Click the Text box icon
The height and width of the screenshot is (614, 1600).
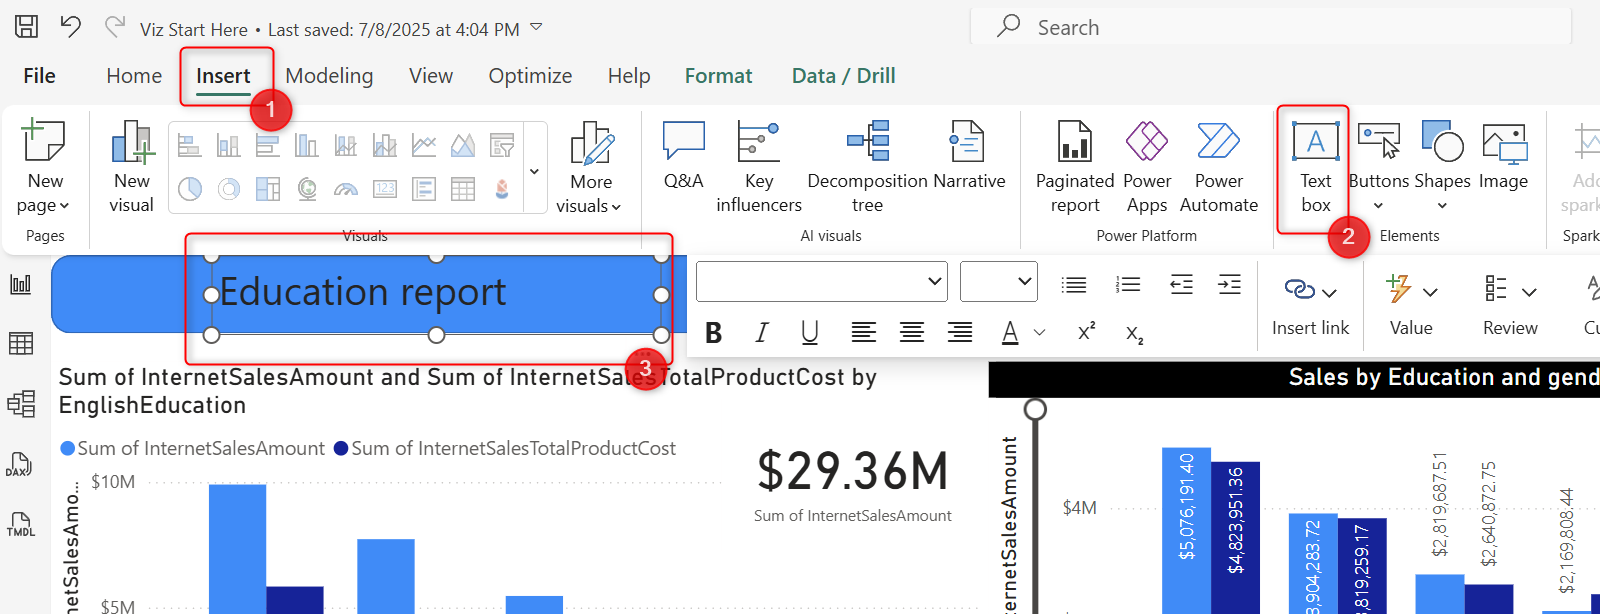[1315, 143]
